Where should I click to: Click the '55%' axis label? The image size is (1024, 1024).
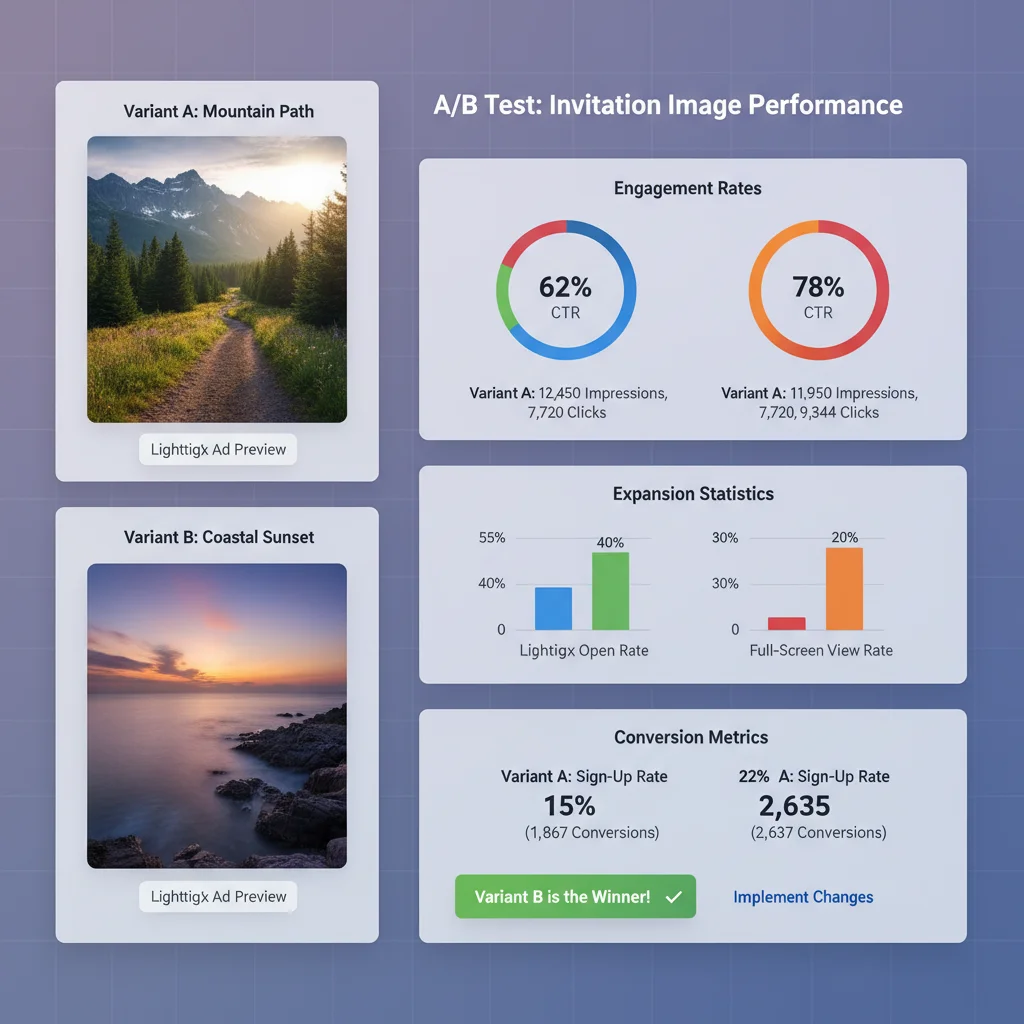coord(492,537)
